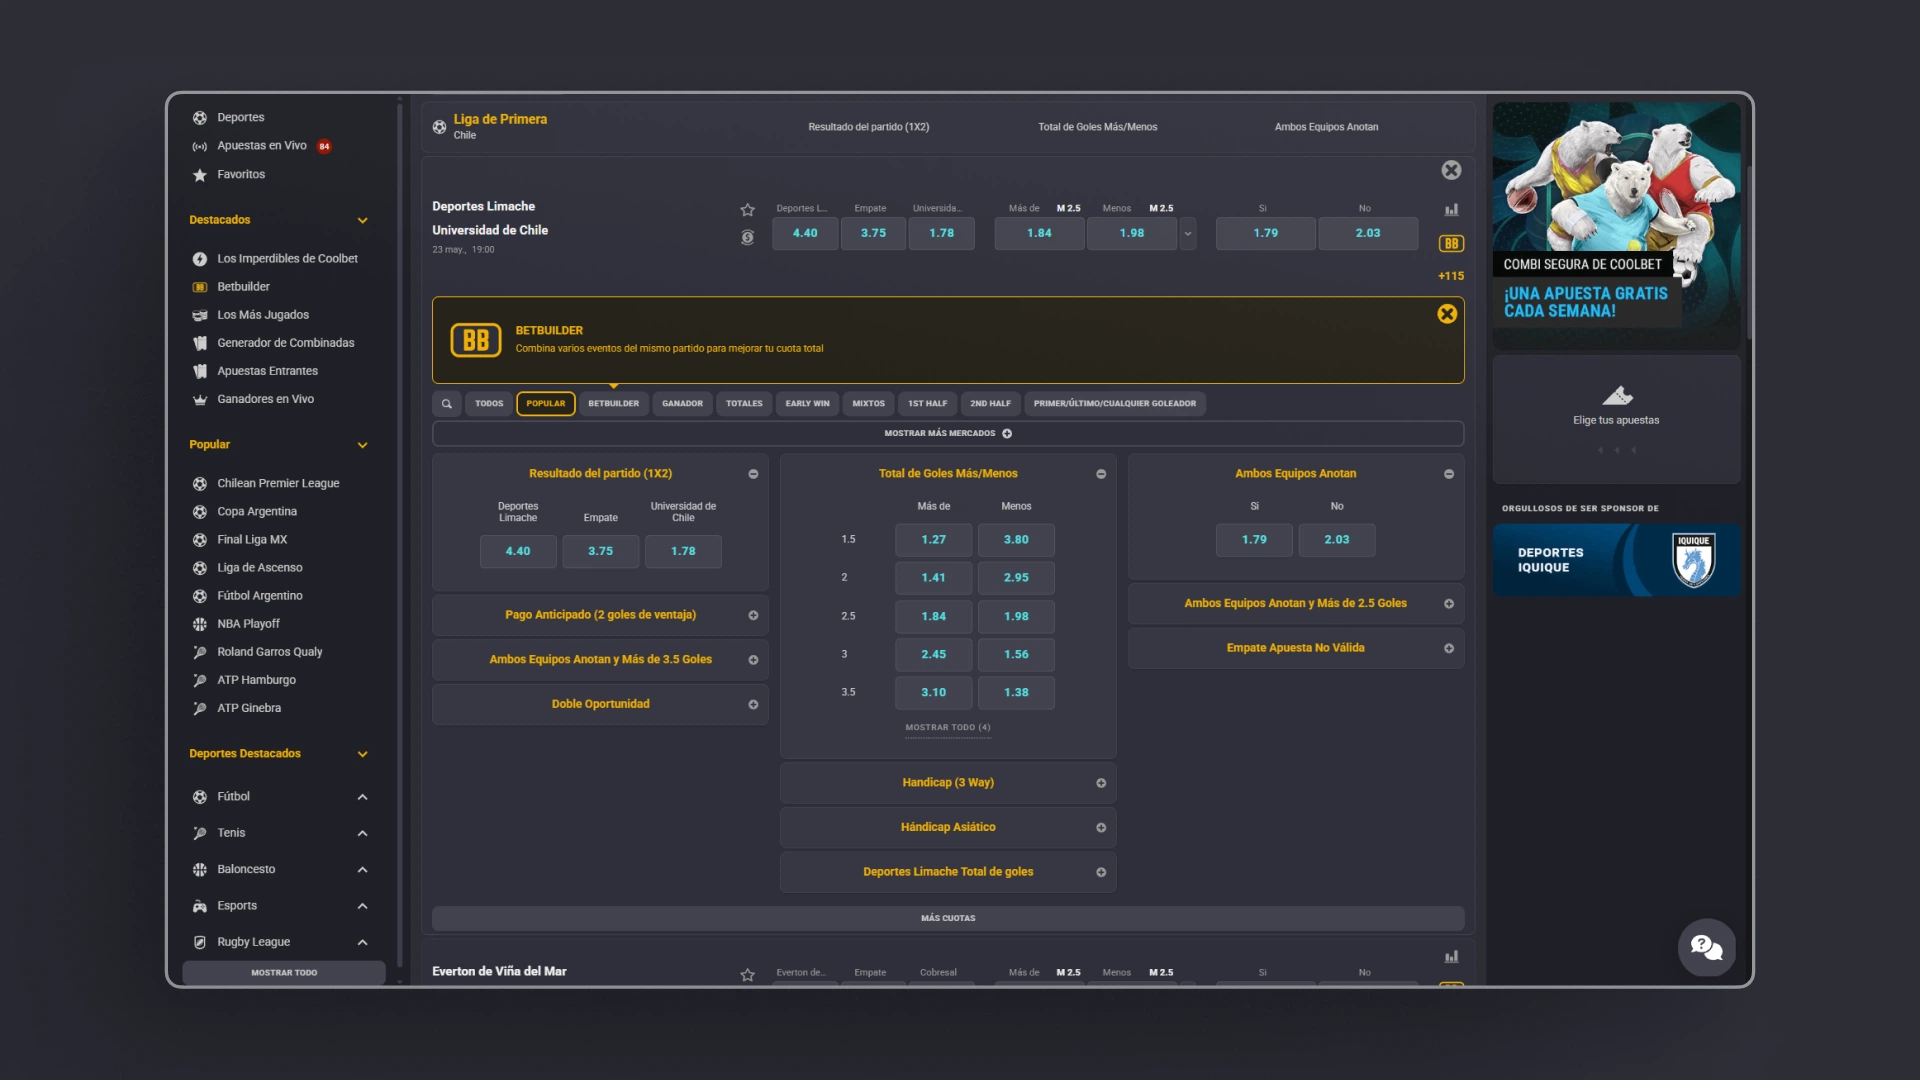Collapse Resultado del partido (1X2) market

click(753, 474)
